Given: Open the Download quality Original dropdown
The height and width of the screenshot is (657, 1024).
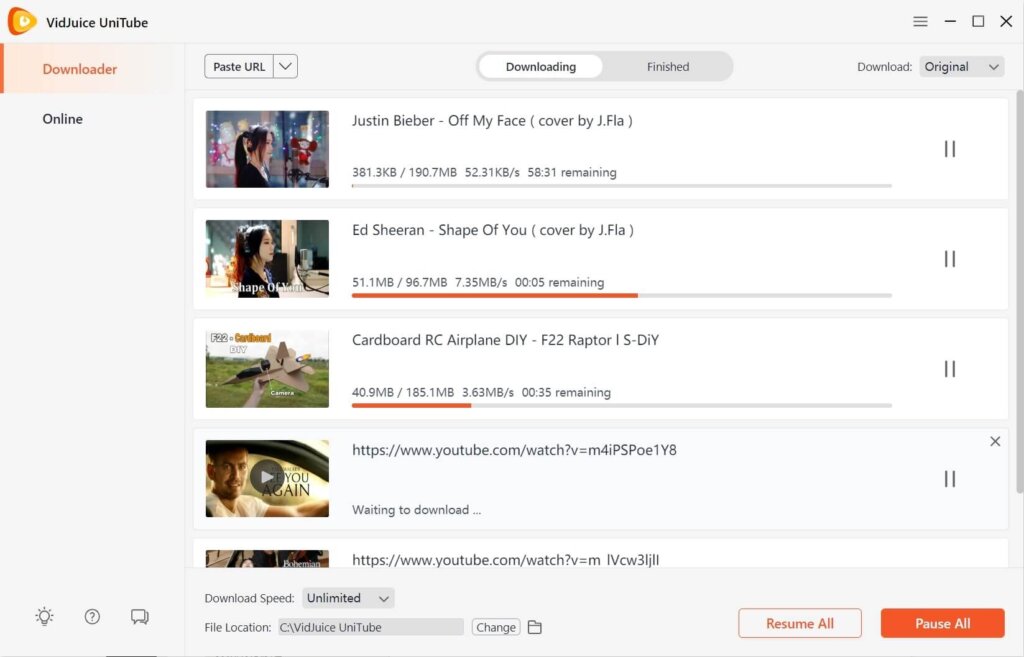Looking at the screenshot, I should (961, 67).
